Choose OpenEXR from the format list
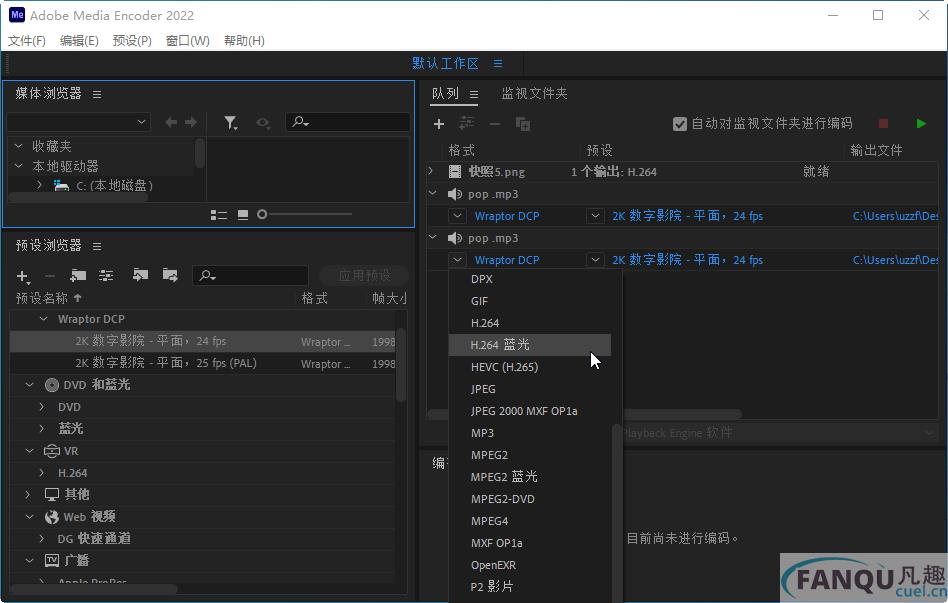This screenshot has height=603, width=948. click(x=493, y=565)
